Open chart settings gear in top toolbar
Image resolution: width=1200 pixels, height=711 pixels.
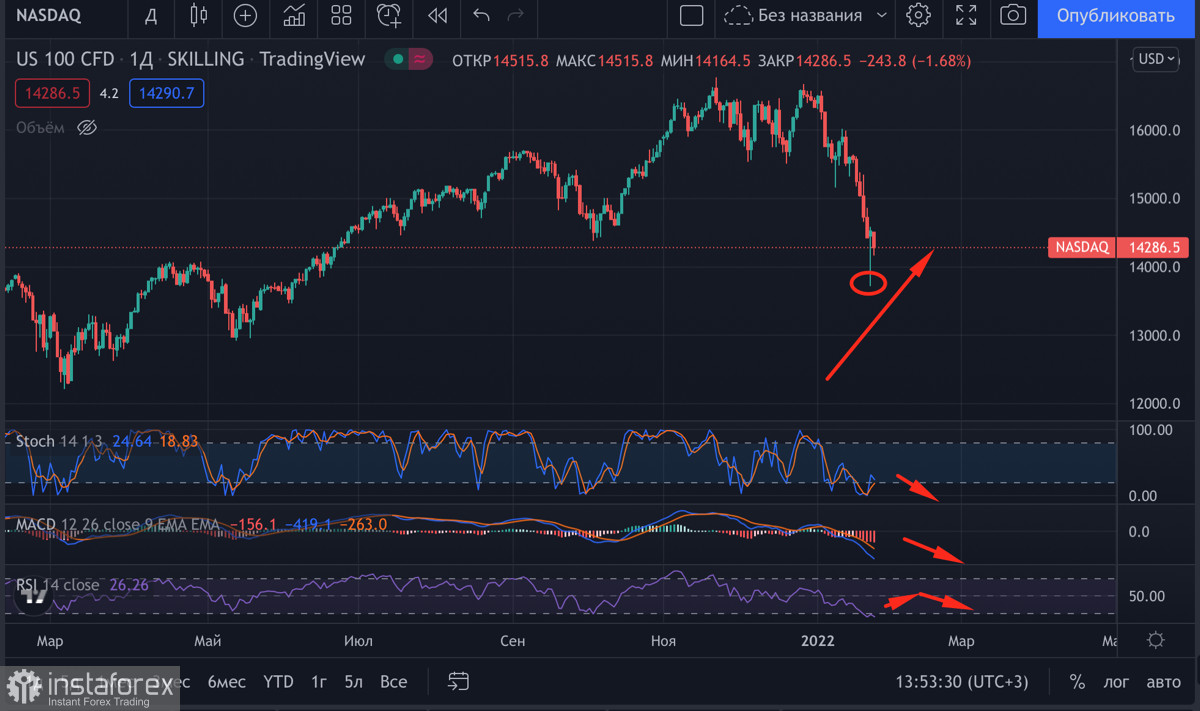click(x=918, y=16)
